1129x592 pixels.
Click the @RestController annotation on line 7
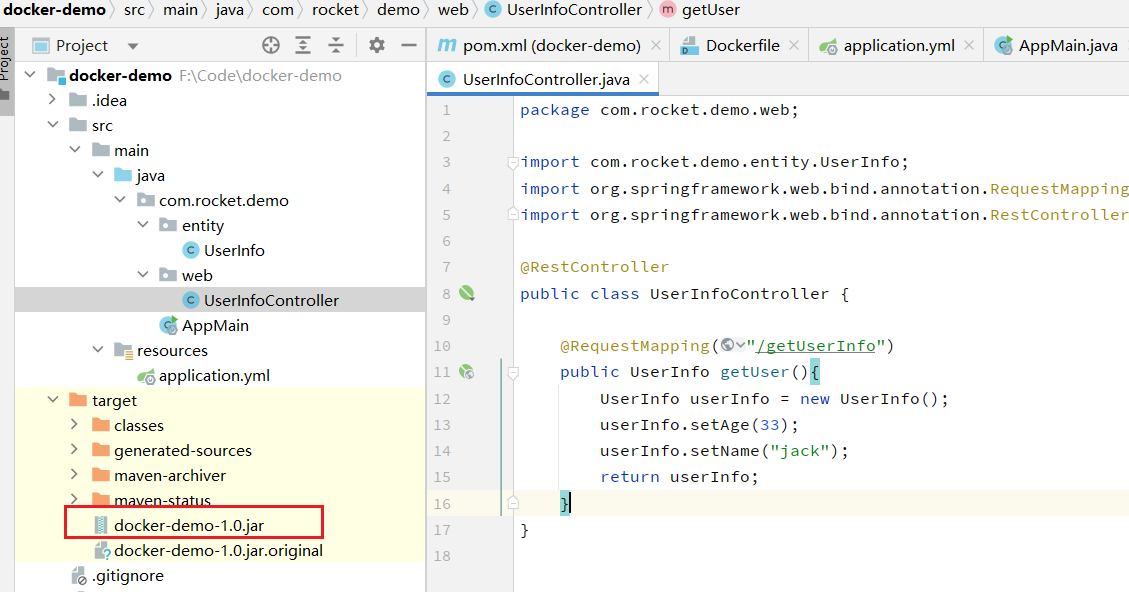point(594,267)
